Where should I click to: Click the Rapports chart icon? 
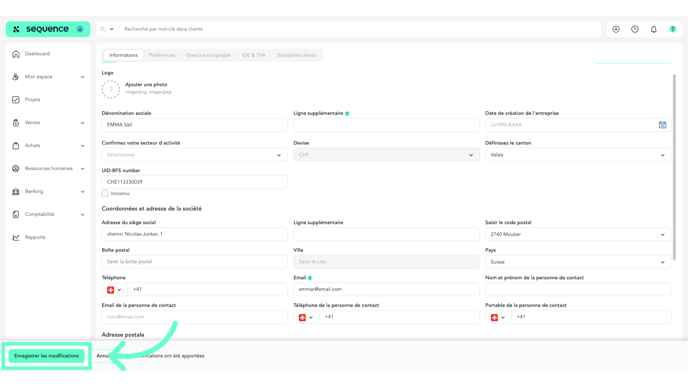coord(16,237)
